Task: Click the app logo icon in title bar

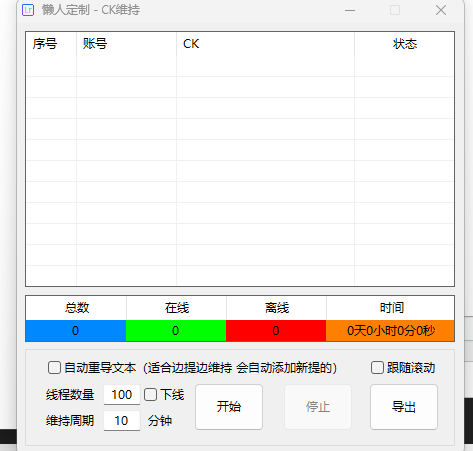Action: point(28,10)
